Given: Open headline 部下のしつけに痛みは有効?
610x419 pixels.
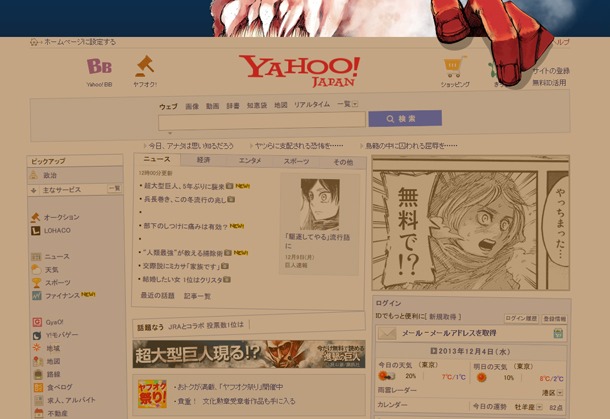Looking at the screenshot, I should tap(186, 226).
